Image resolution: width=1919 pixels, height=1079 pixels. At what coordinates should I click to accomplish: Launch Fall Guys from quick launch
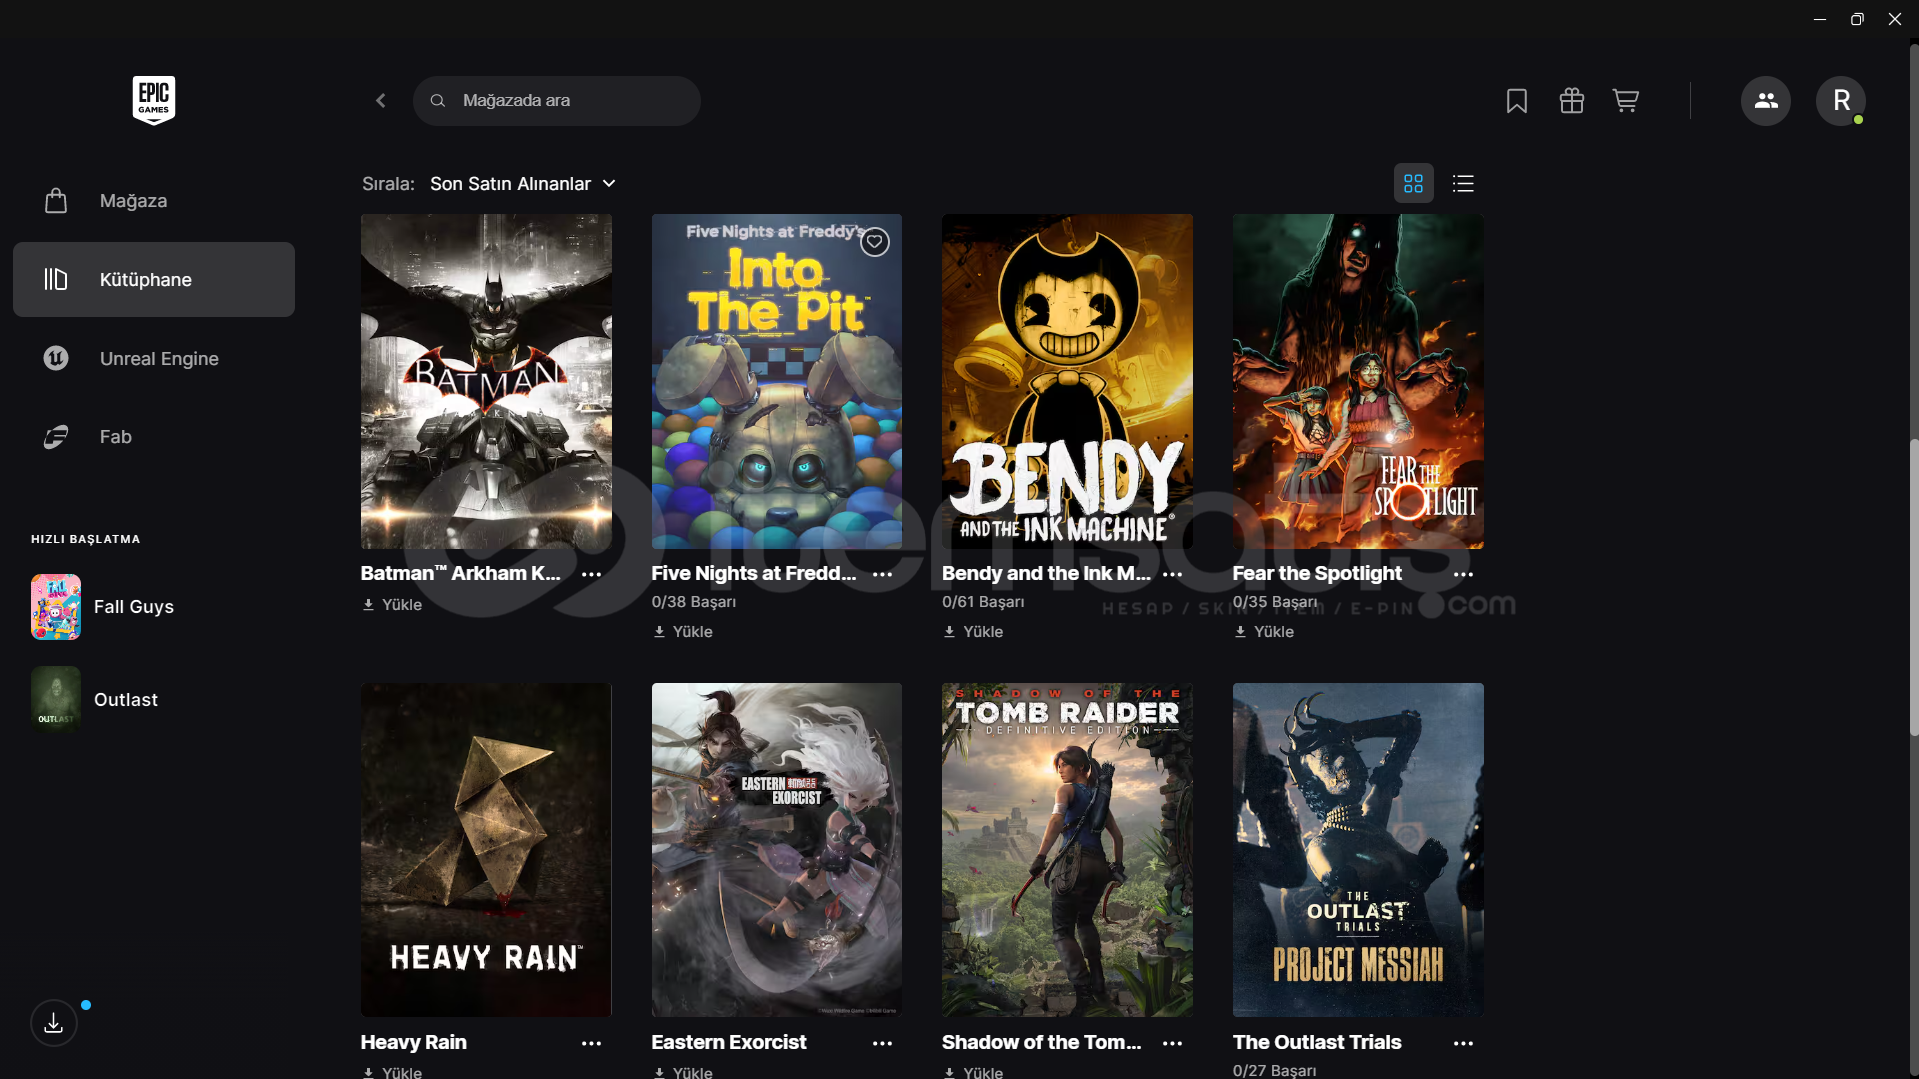(x=134, y=607)
